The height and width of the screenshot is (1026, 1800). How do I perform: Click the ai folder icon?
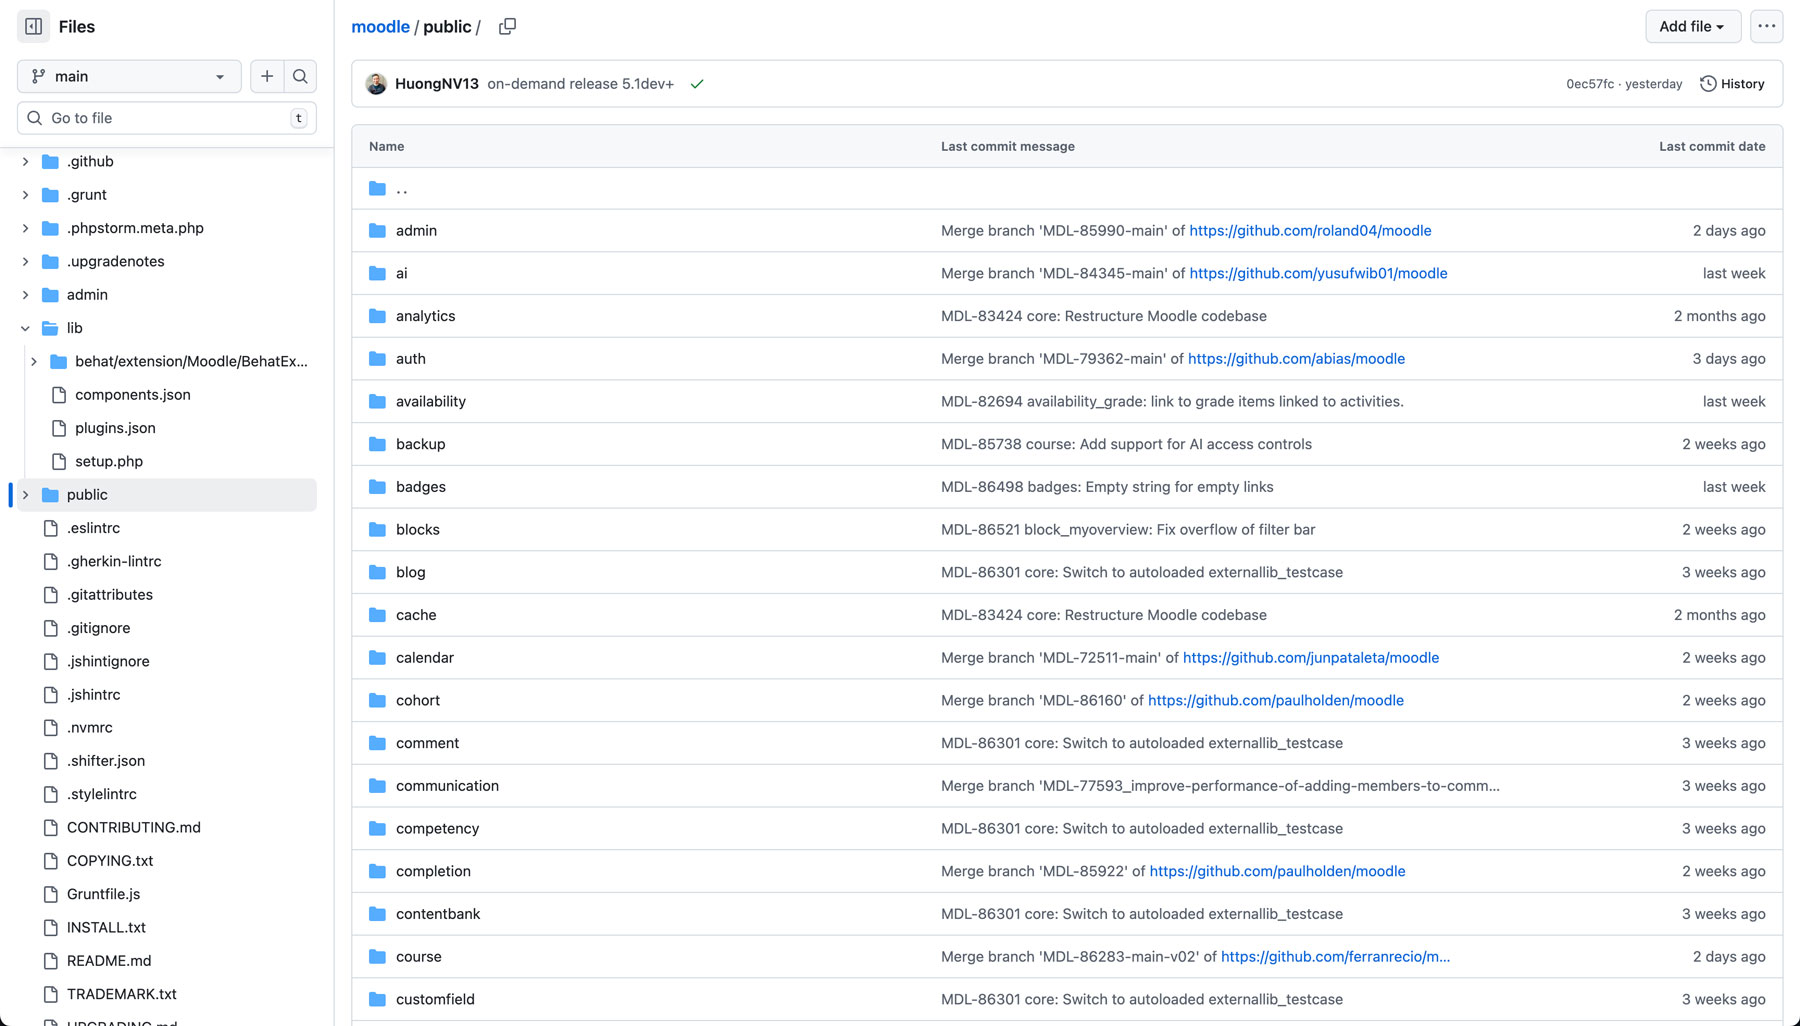coord(377,273)
